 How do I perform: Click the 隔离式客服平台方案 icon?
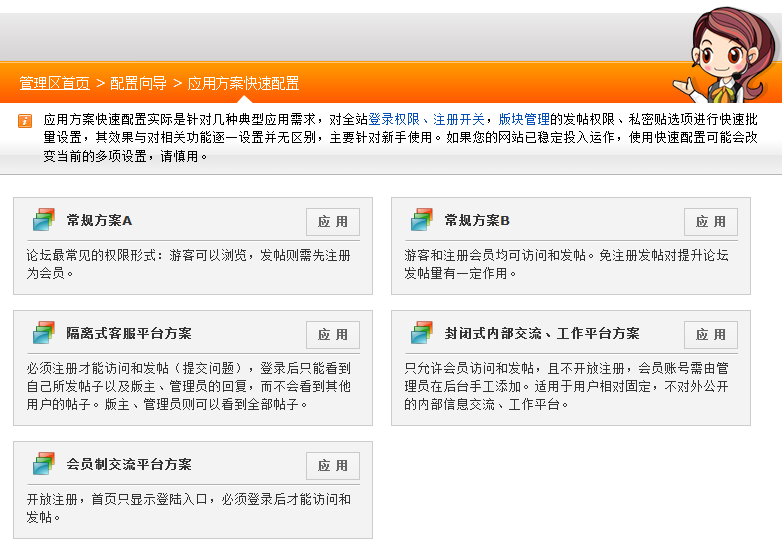coord(43,333)
